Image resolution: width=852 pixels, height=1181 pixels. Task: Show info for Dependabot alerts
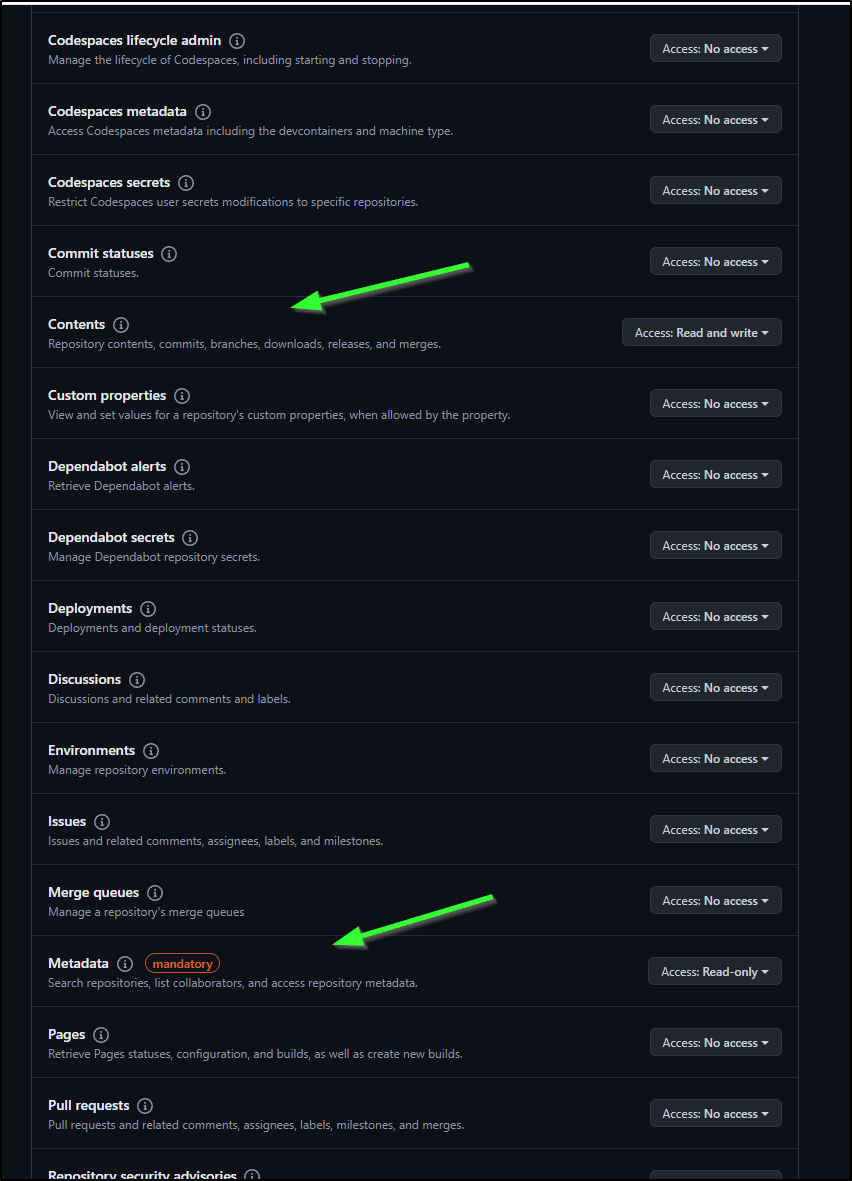pyautogui.click(x=182, y=466)
